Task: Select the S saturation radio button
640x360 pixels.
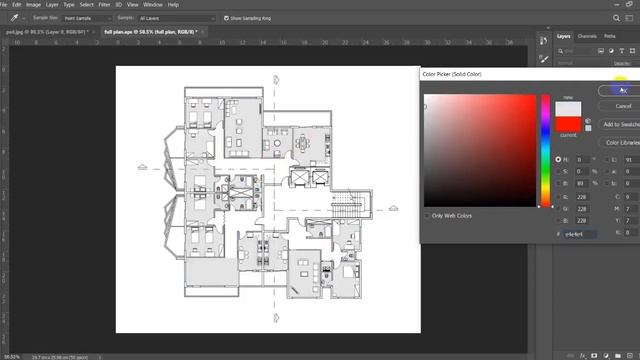Action: click(x=558, y=171)
